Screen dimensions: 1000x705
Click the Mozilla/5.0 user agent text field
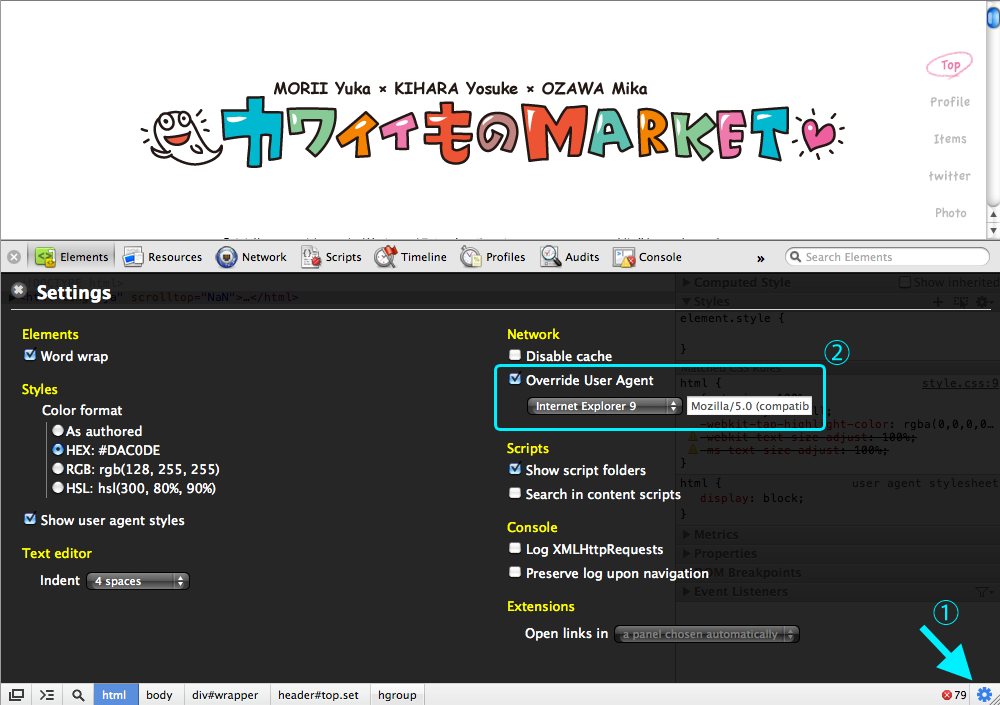(749, 406)
